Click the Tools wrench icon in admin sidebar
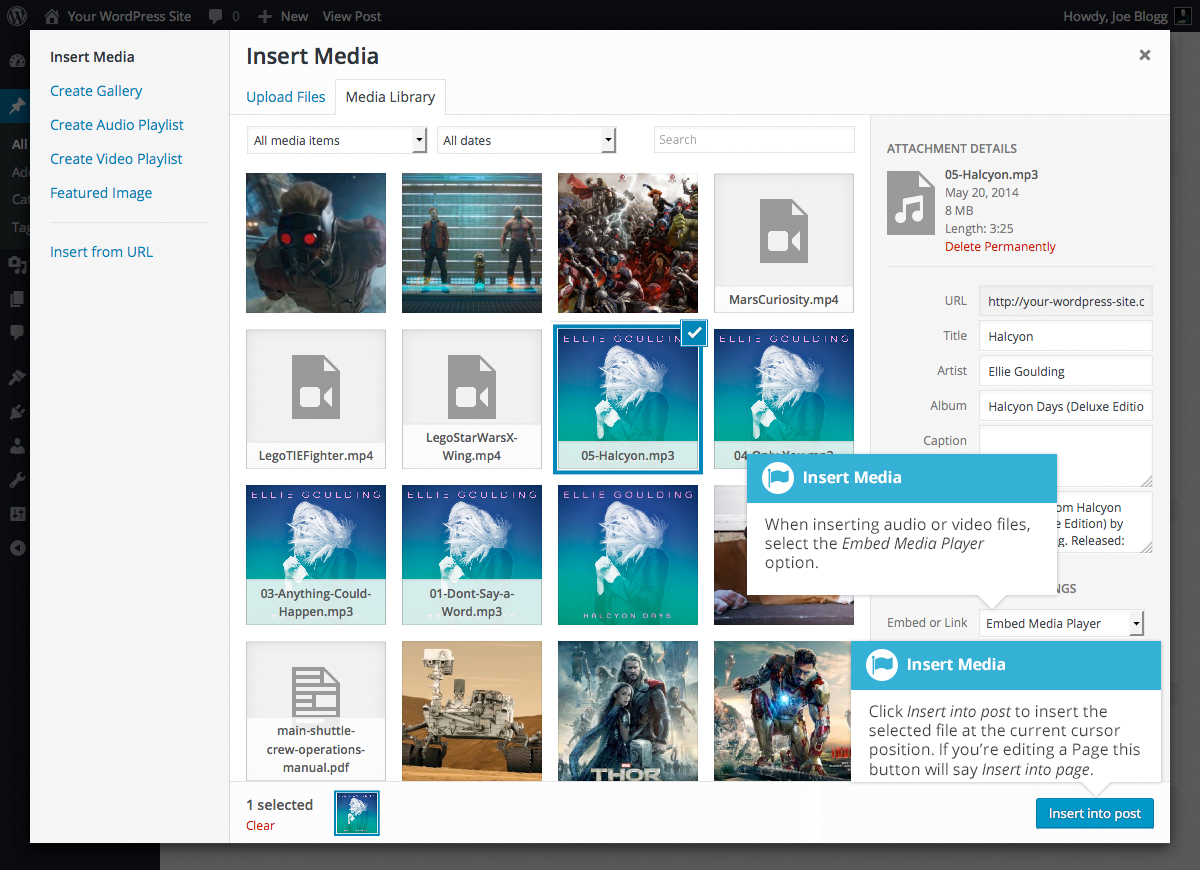The image size is (1200, 870). tap(17, 480)
